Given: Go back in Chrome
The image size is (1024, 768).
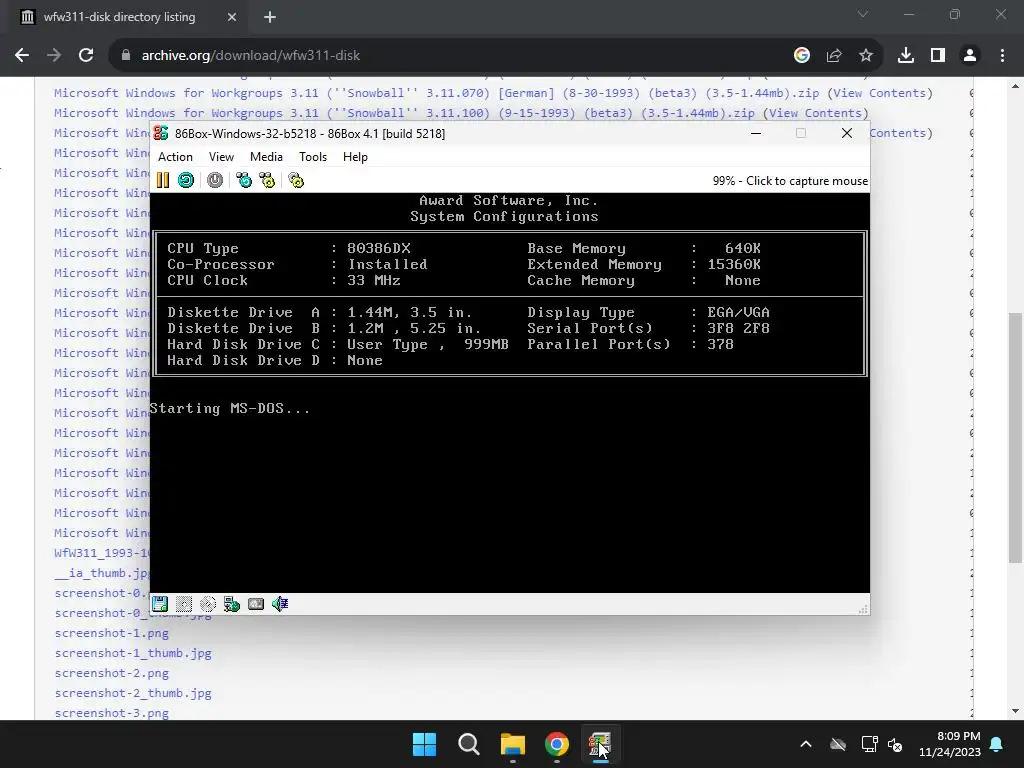Looking at the screenshot, I should tap(22, 56).
